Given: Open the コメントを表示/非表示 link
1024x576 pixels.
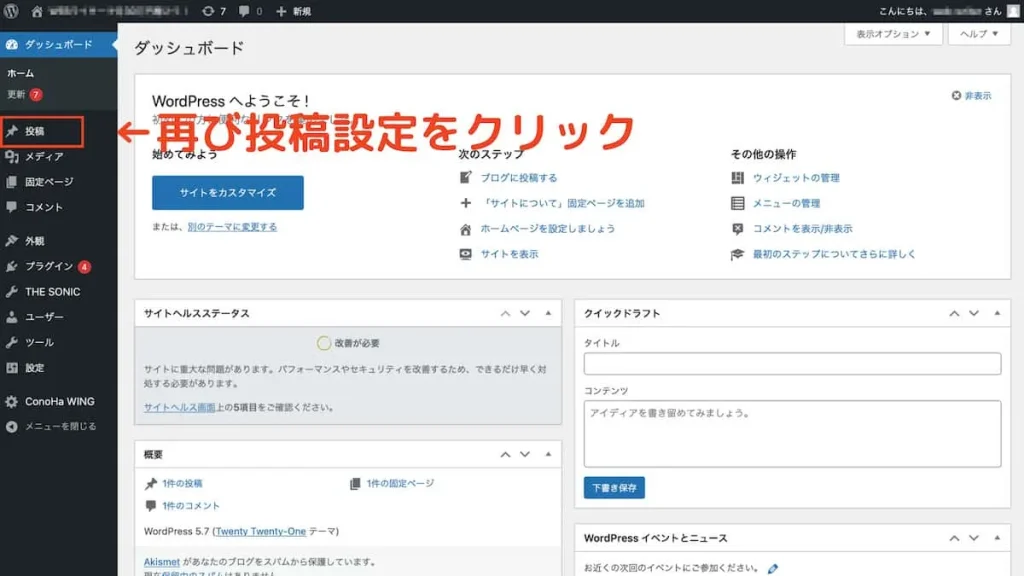Looking at the screenshot, I should pos(803,229).
